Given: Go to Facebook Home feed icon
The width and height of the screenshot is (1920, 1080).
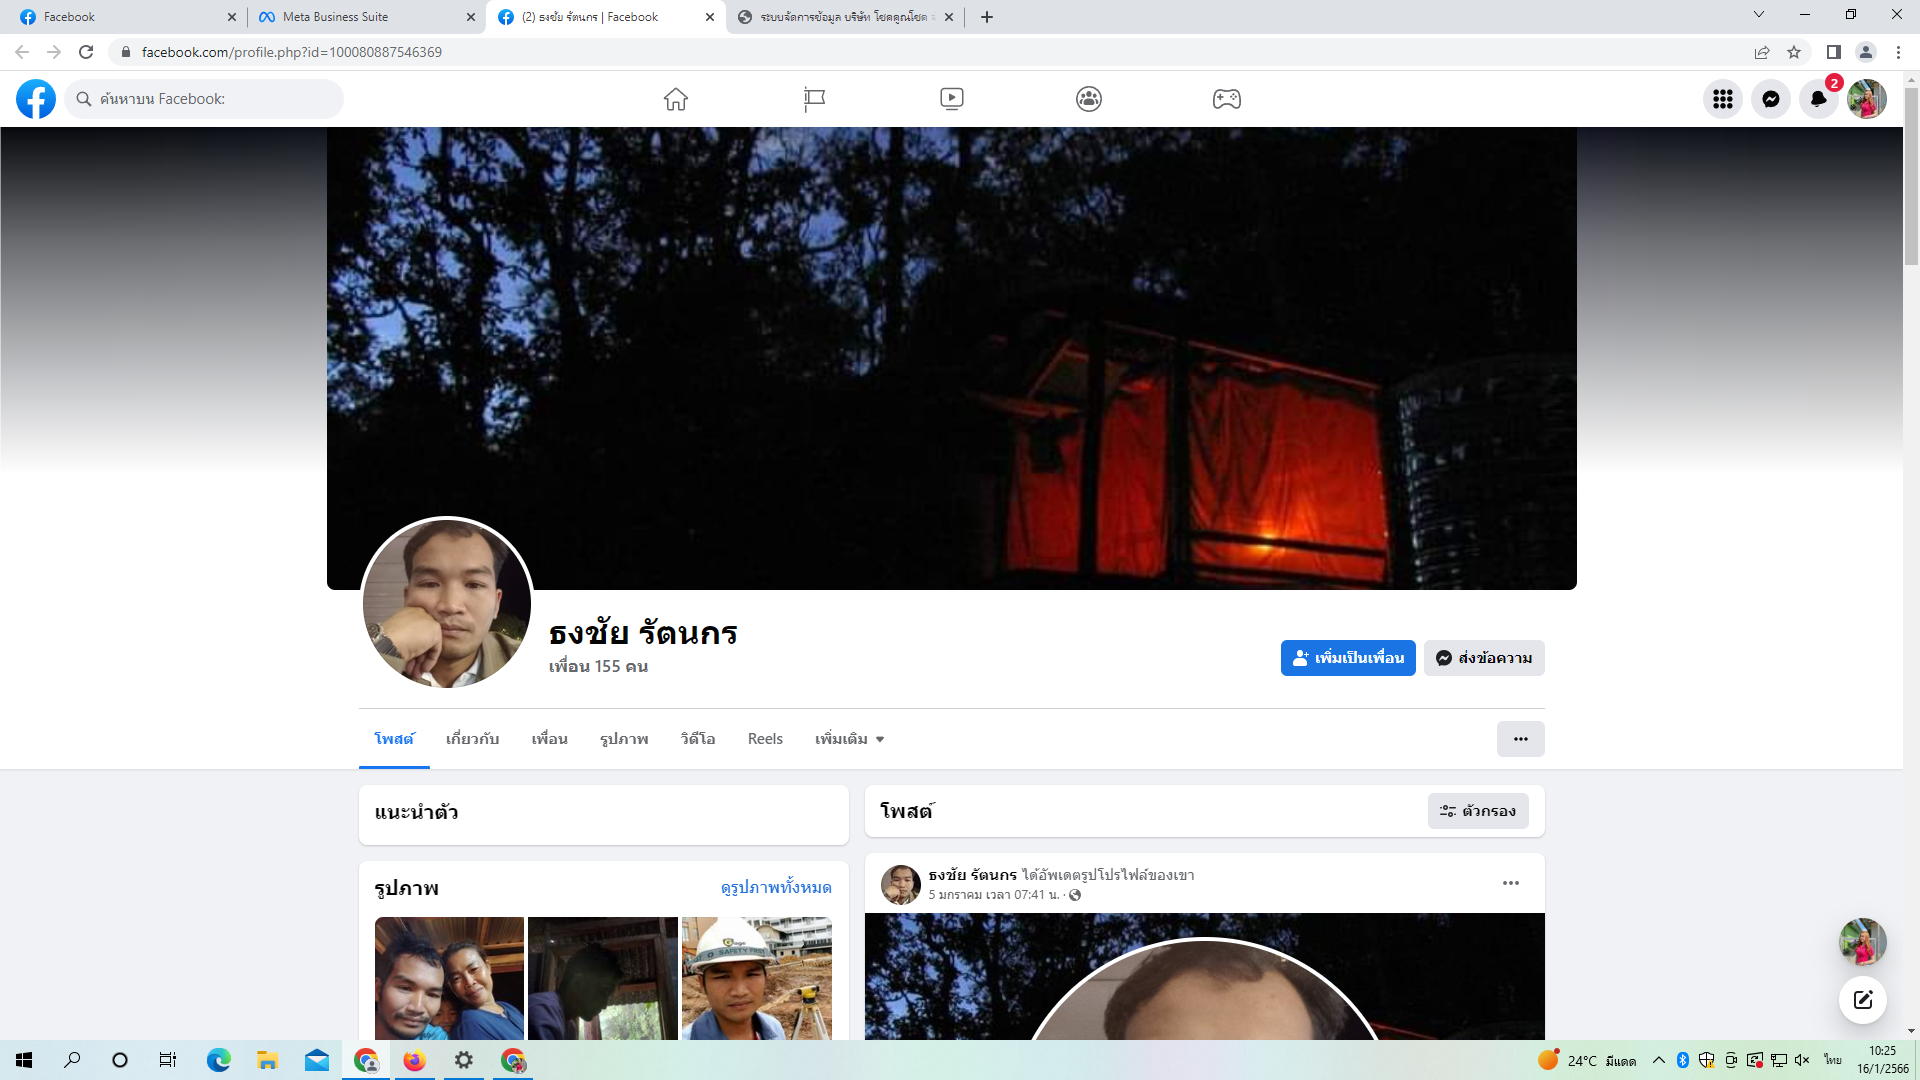Looking at the screenshot, I should coord(676,99).
